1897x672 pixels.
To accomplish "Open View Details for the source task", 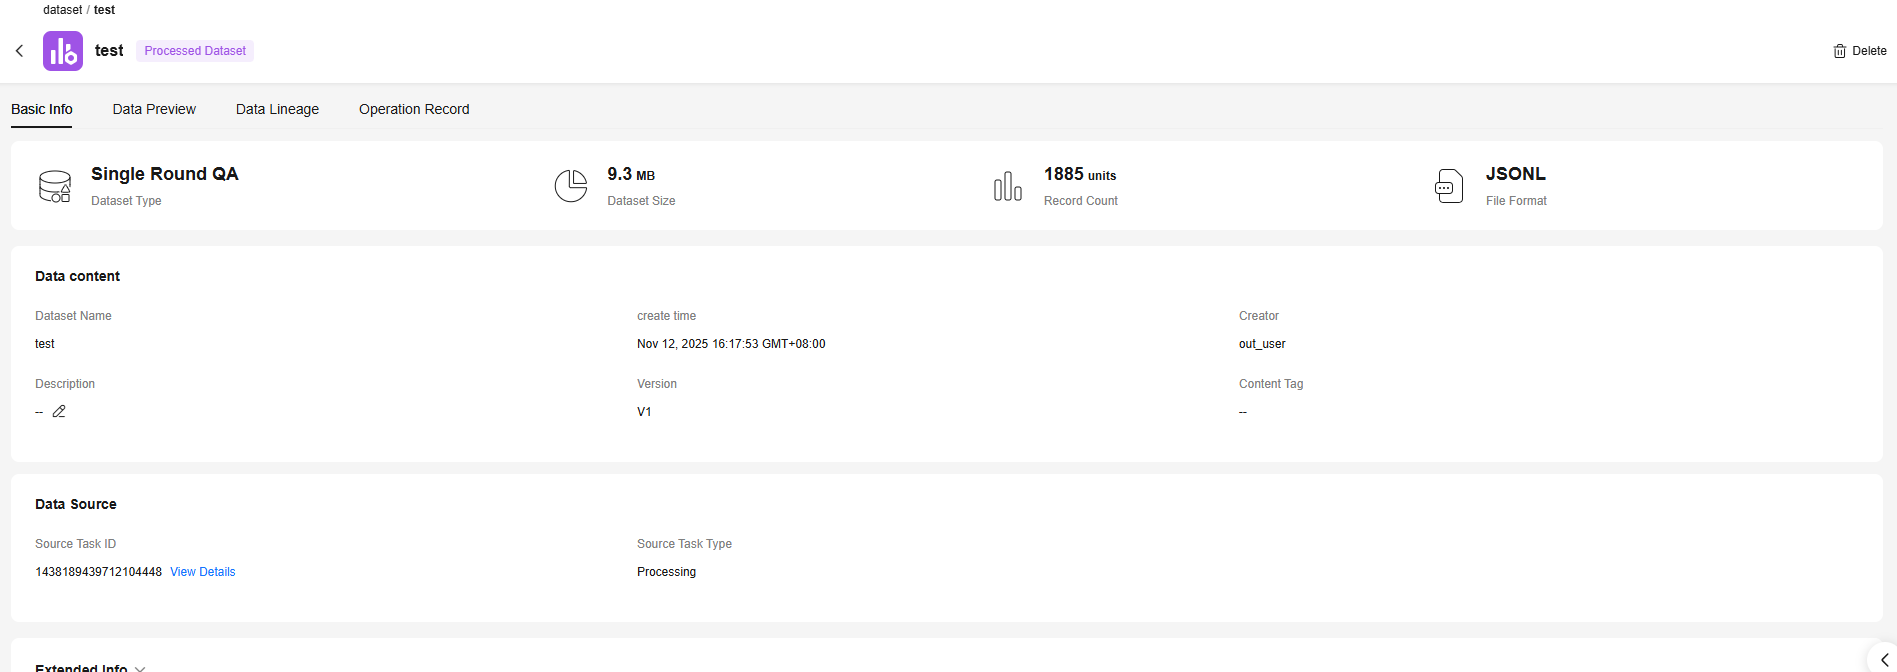I will [203, 572].
